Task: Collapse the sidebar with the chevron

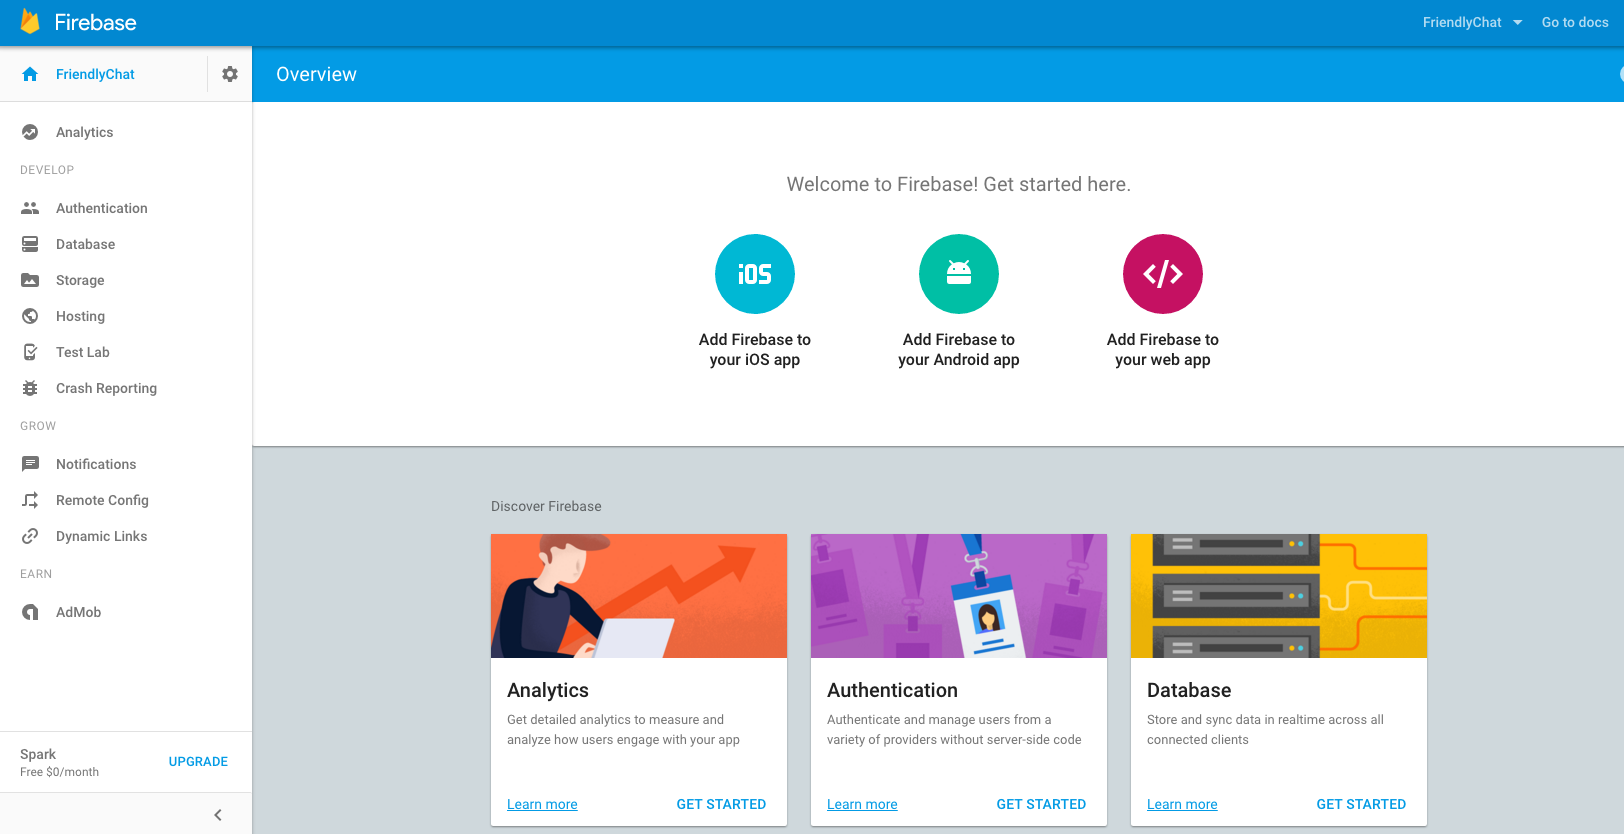Action: click(218, 815)
